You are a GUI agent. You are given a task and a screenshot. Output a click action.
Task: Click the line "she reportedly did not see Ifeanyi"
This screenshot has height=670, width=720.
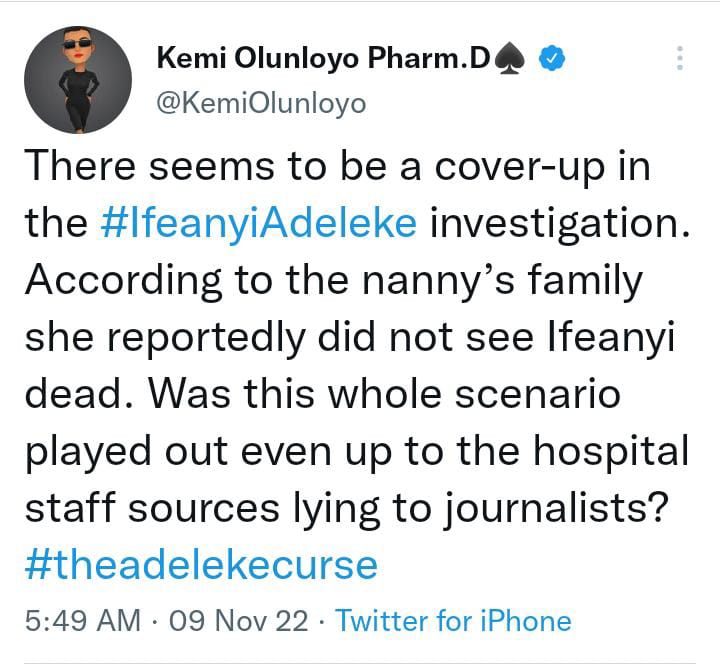pos(349,337)
